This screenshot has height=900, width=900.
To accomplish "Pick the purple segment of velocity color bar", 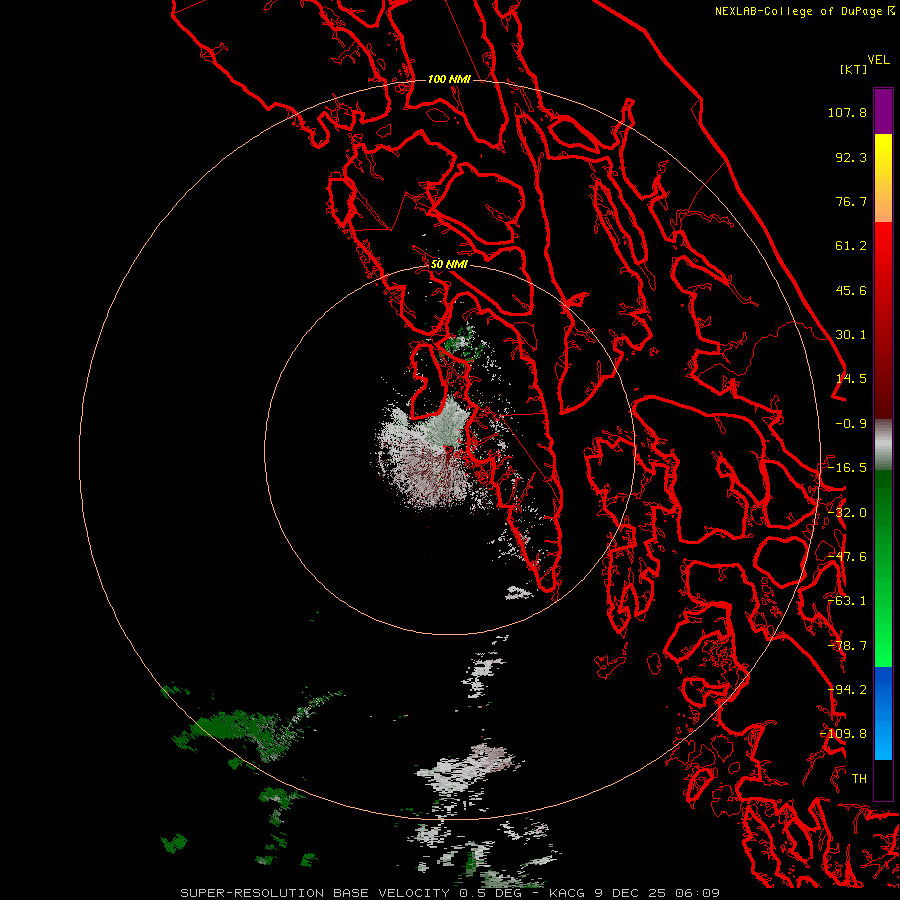I will 883,111.
